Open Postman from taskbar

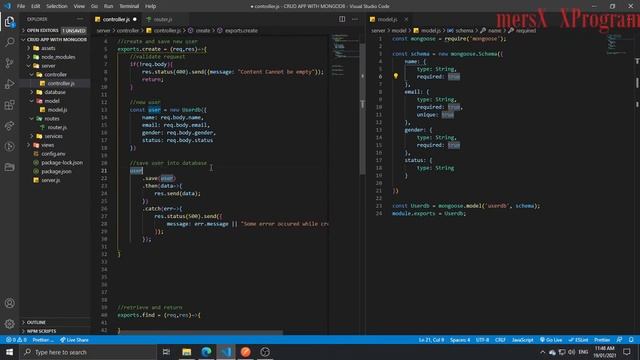click(245, 352)
